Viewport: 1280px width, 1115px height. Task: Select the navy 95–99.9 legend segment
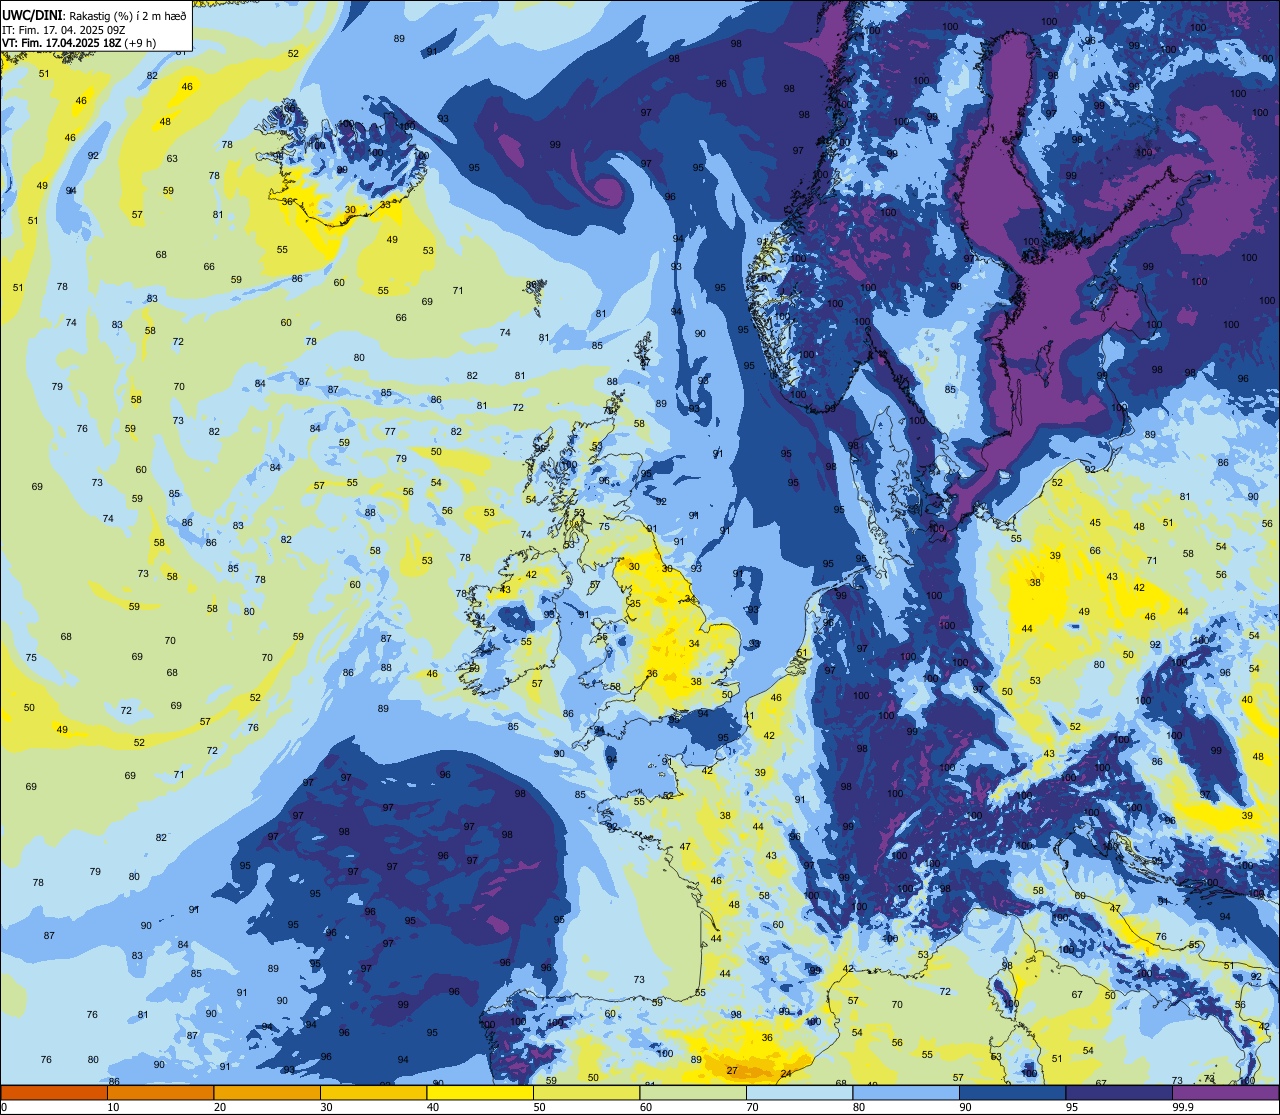point(1119,1092)
